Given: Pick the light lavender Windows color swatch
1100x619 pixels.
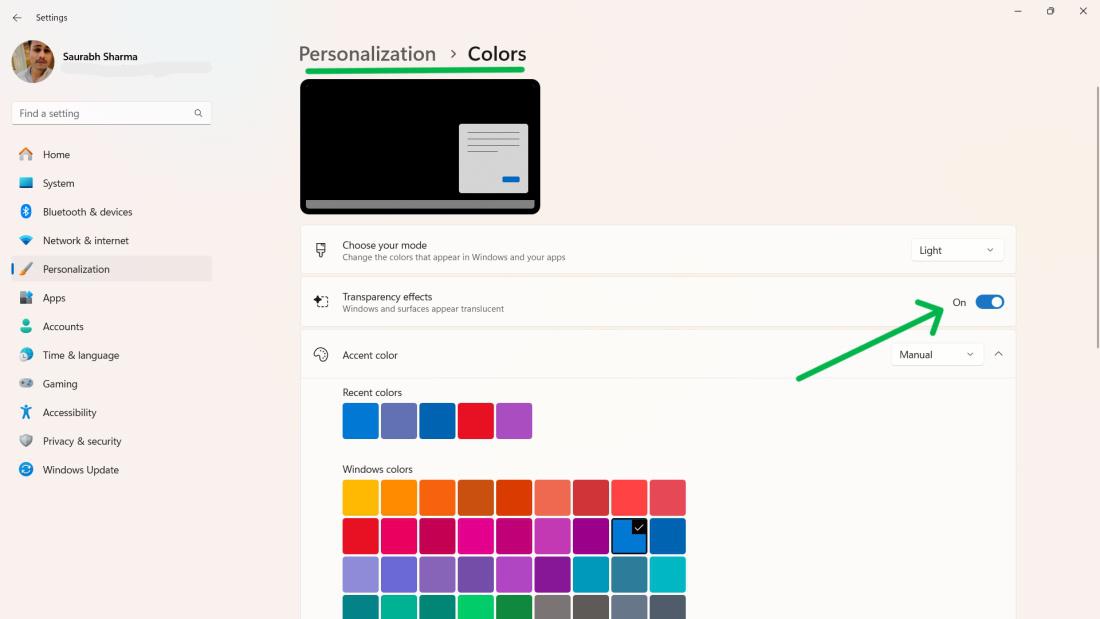Looking at the screenshot, I should coord(361,575).
